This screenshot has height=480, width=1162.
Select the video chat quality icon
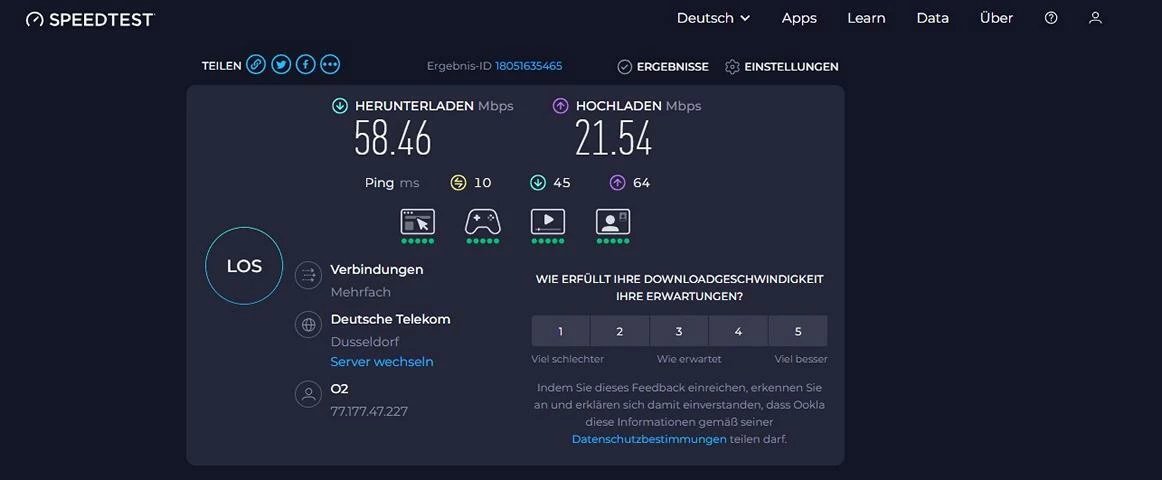613,222
